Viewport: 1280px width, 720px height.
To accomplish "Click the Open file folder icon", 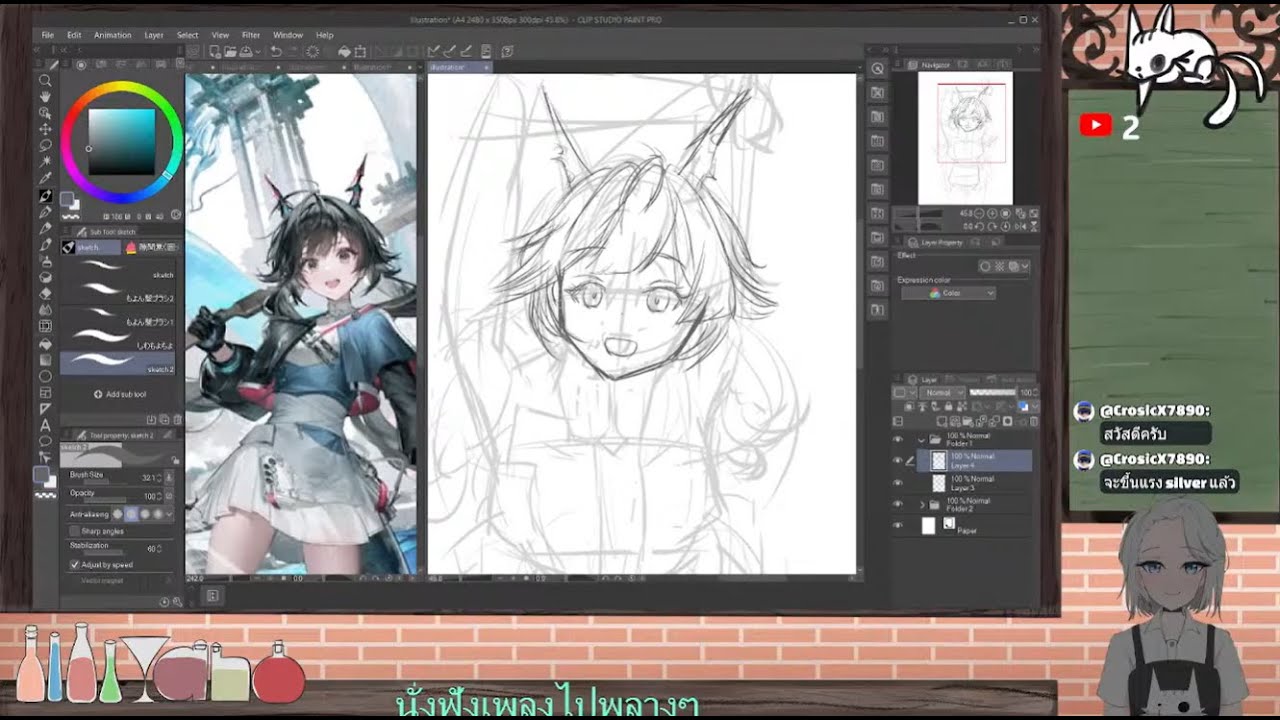I will coord(231,51).
